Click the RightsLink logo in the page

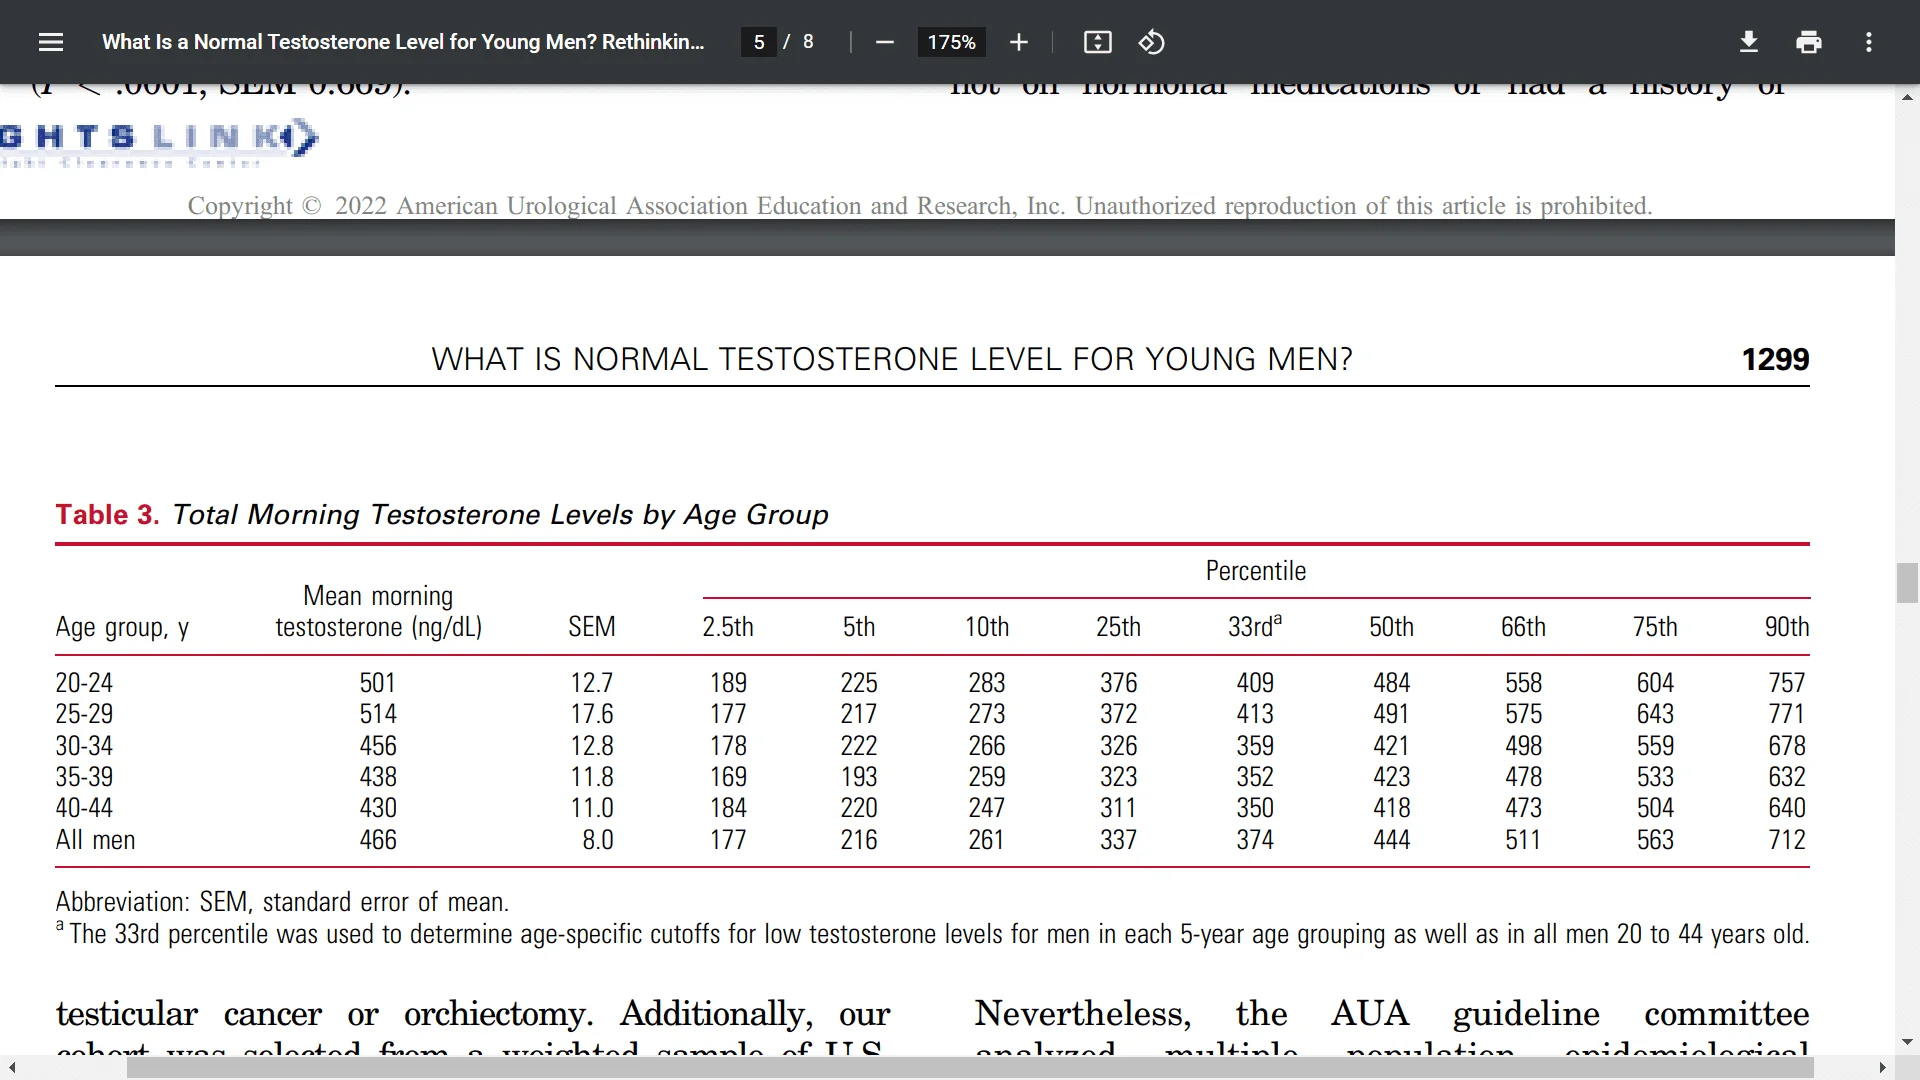[x=158, y=143]
